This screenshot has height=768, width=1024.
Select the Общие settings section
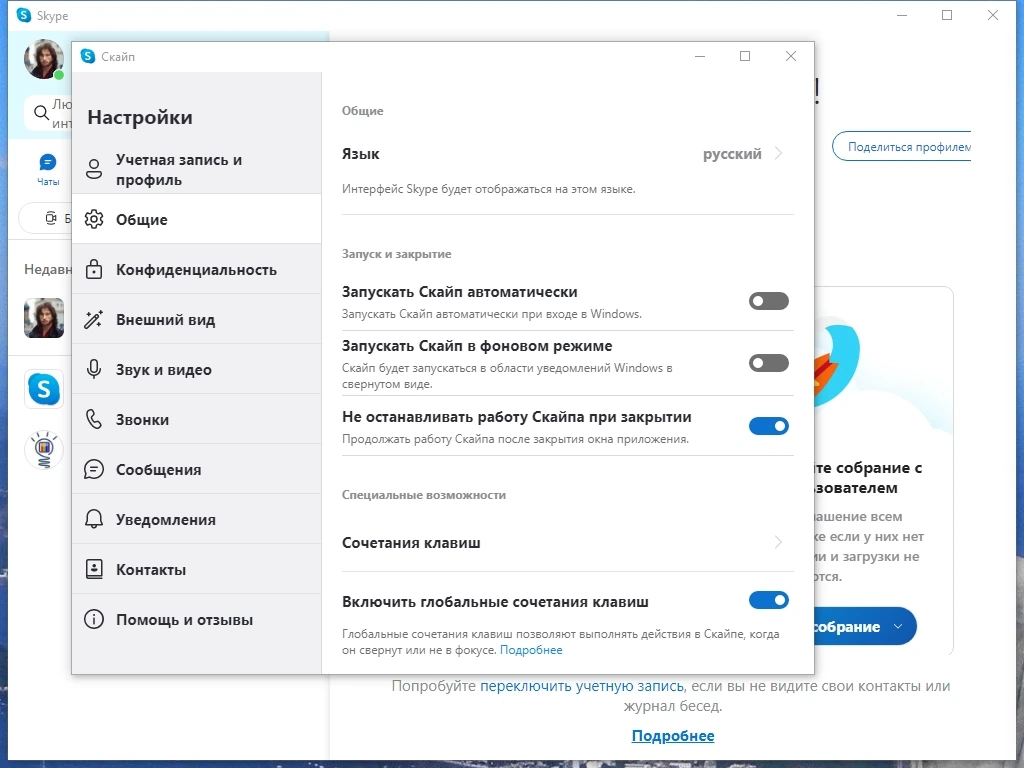(197, 219)
